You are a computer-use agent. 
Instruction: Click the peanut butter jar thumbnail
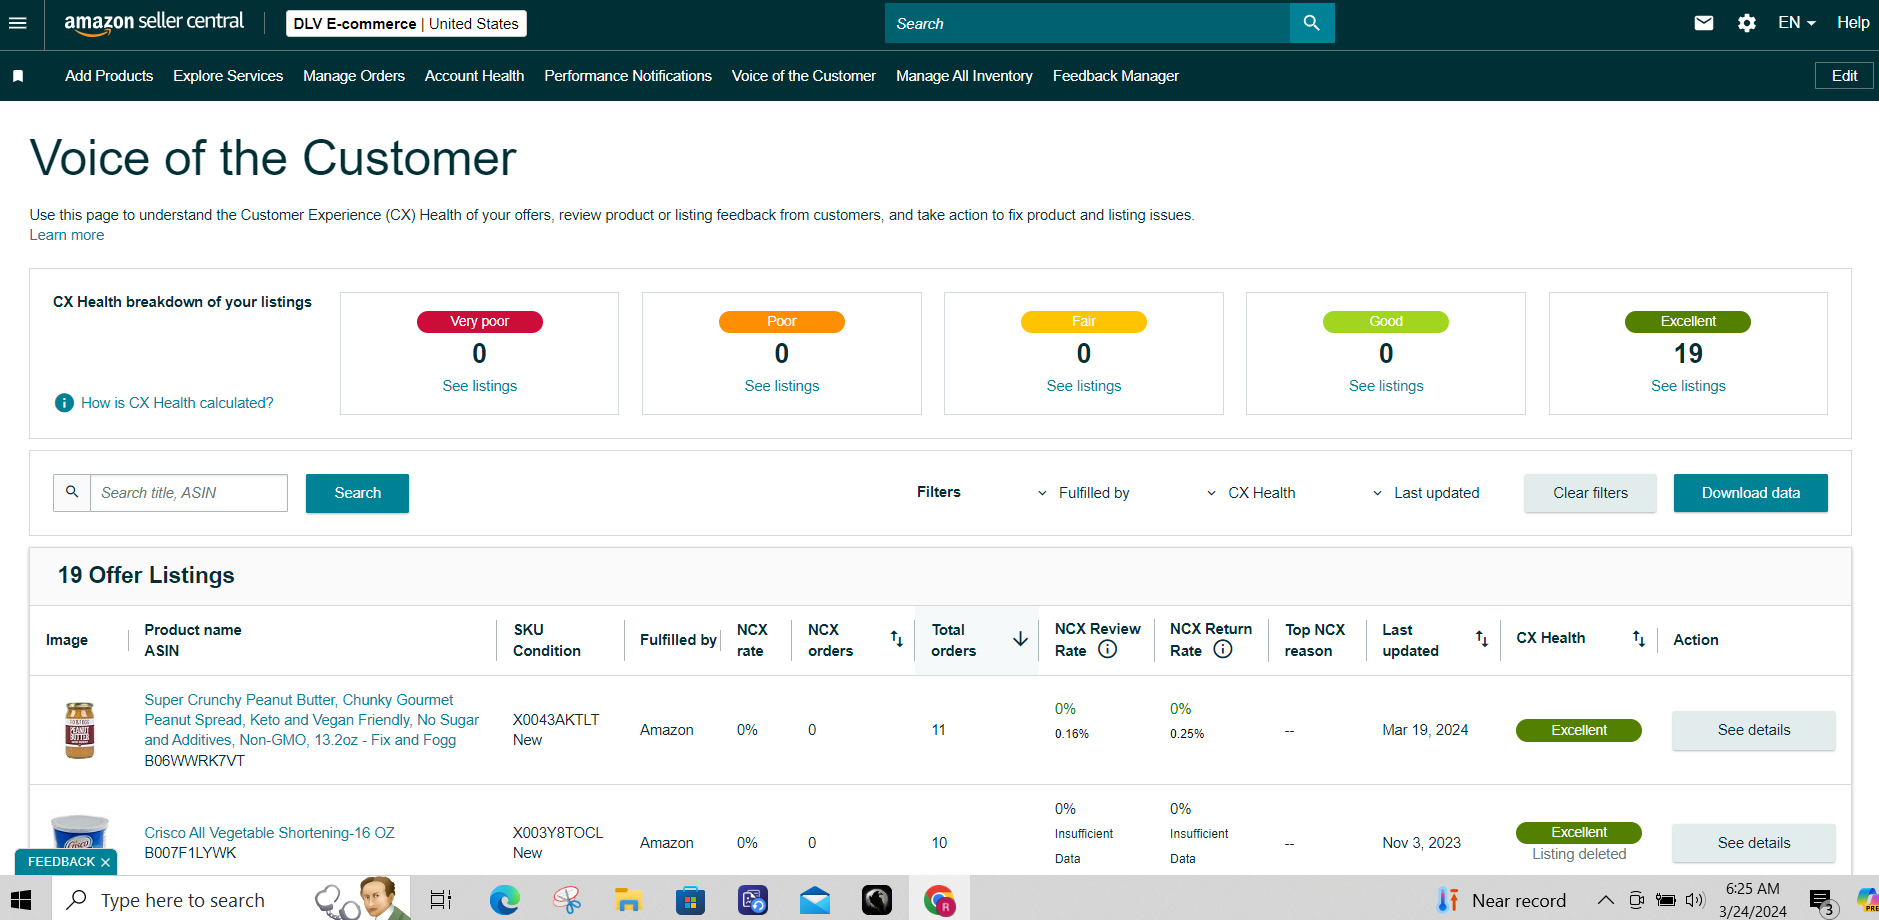coord(80,730)
